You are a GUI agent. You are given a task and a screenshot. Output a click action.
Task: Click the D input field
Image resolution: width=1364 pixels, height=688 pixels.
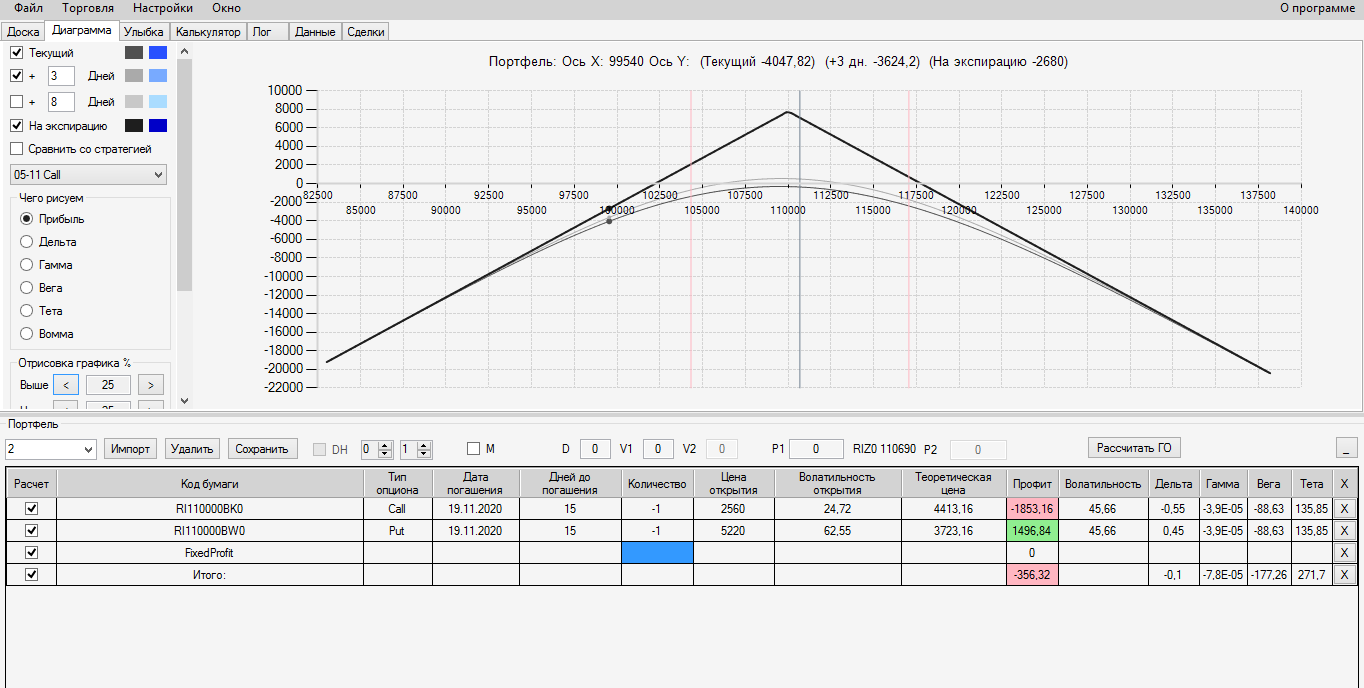[x=595, y=449]
